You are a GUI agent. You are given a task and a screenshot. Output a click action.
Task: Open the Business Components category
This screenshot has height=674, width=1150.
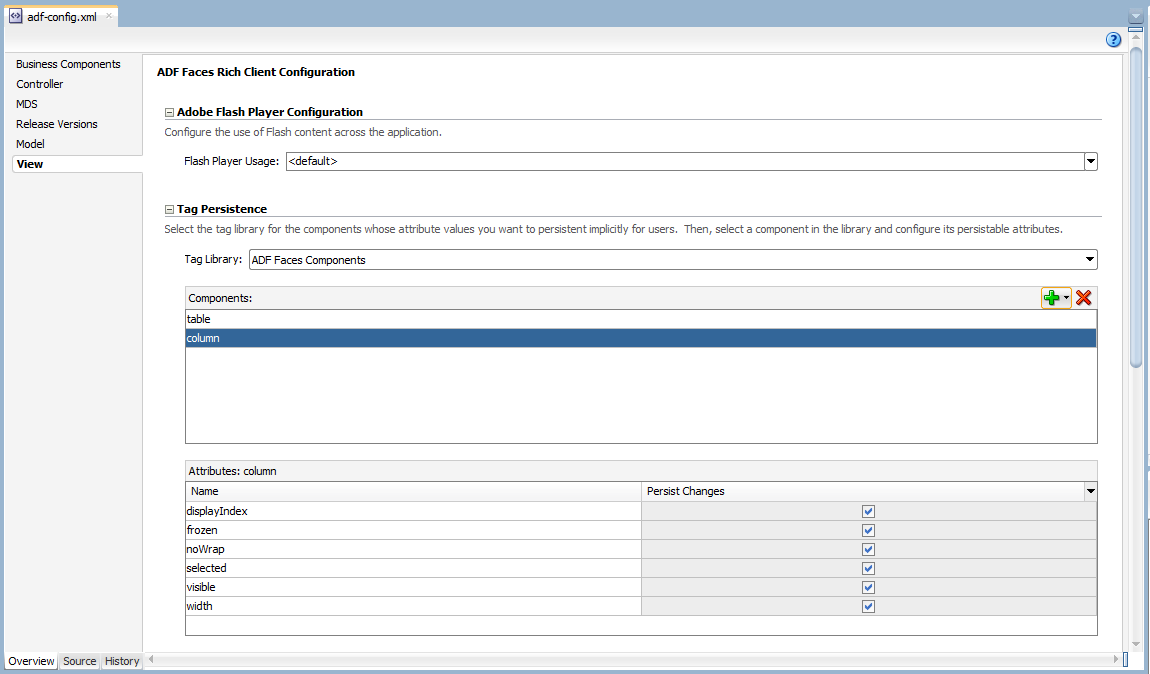point(68,65)
